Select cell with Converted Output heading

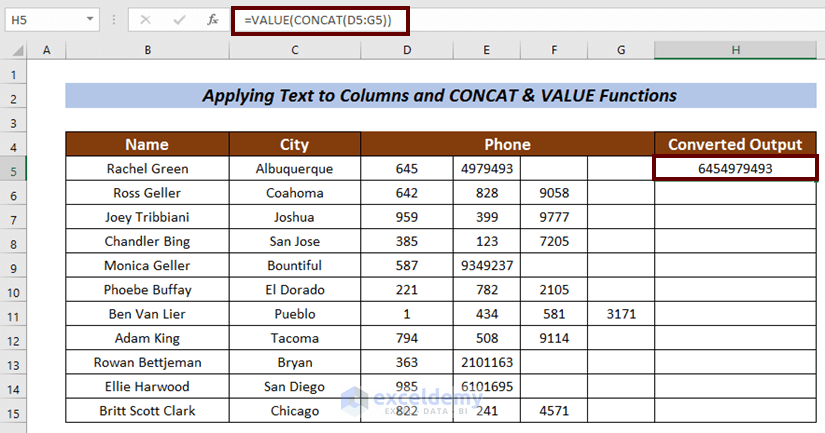pyautogui.click(x=735, y=144)
